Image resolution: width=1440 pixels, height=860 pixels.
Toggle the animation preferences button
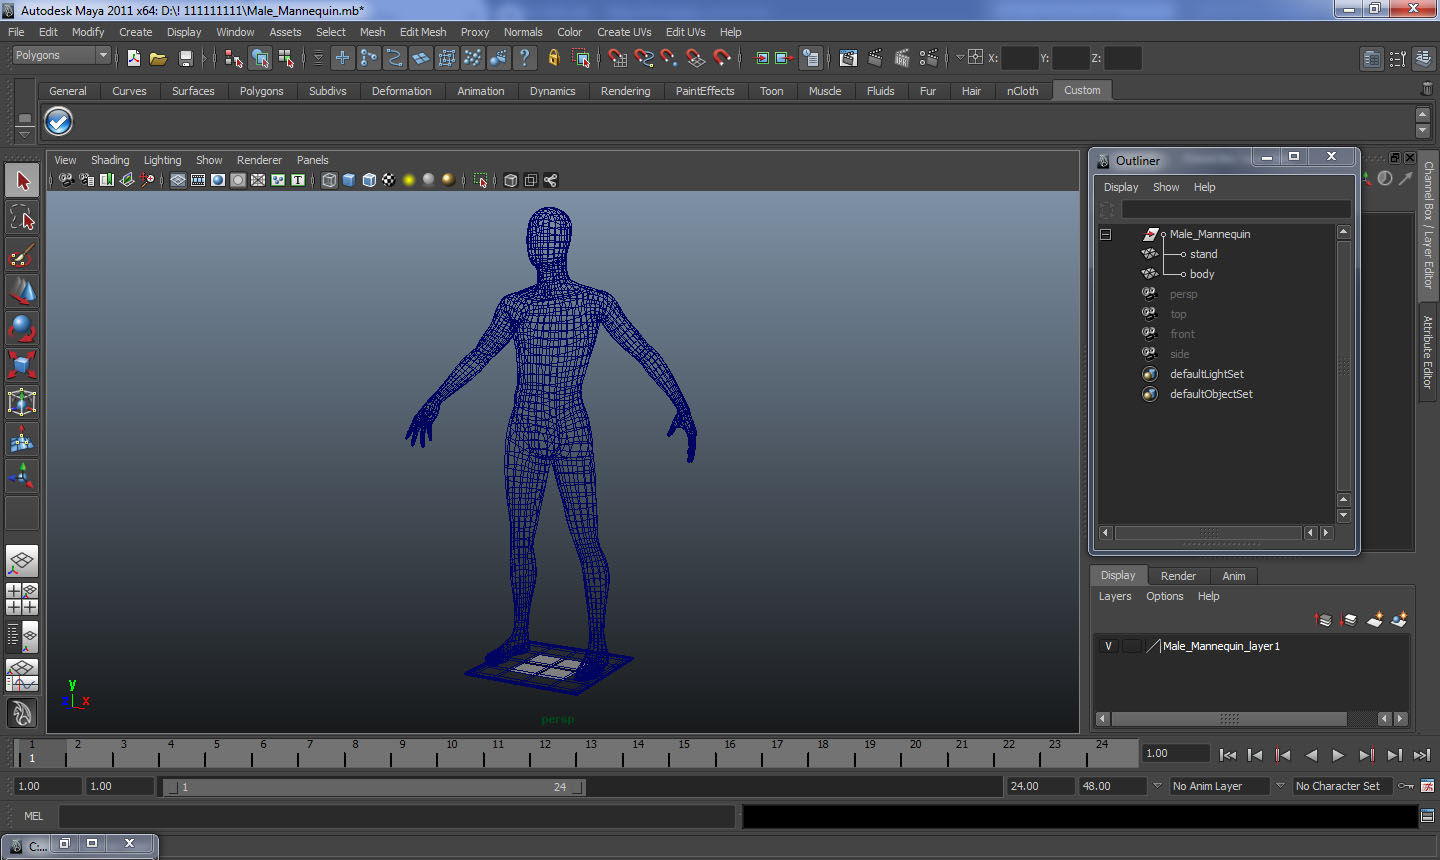pyautogui.click(x=1427, y=786)
